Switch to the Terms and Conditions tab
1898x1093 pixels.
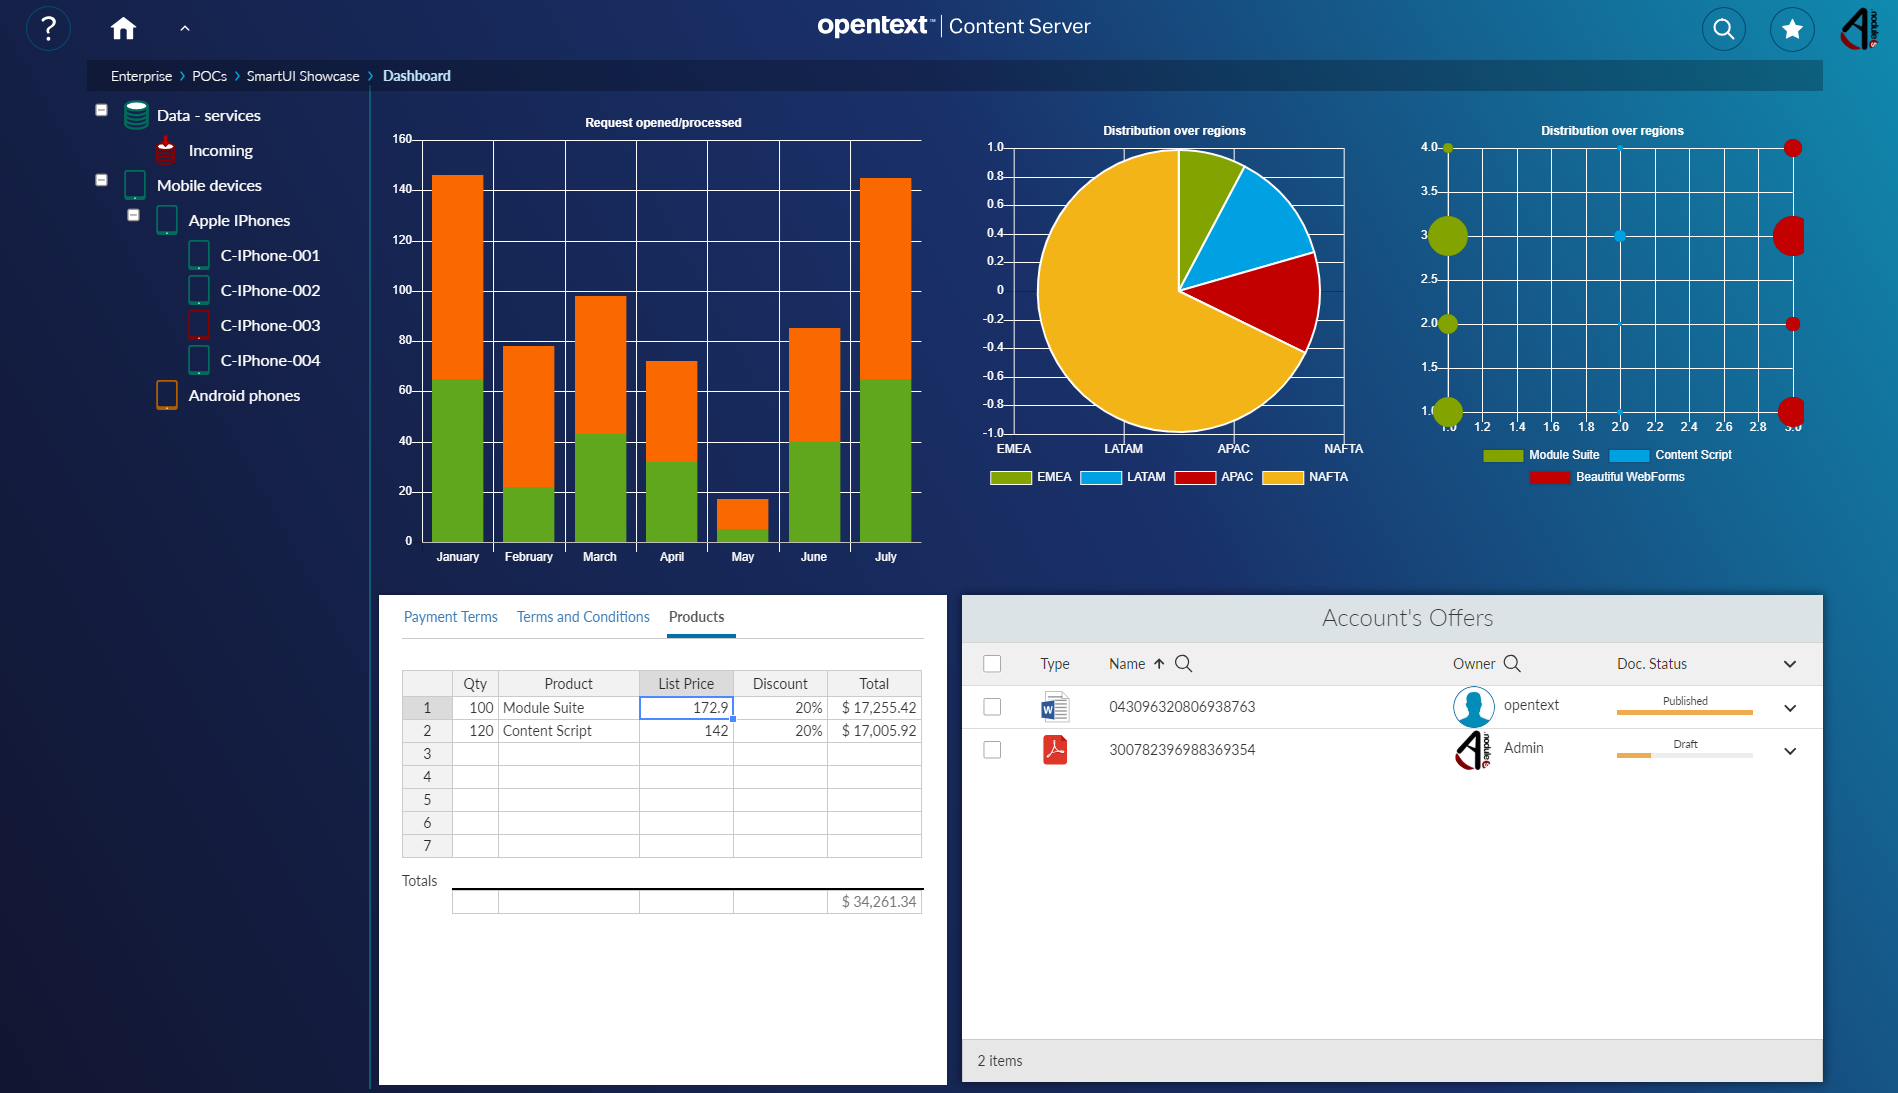(583, 617)
